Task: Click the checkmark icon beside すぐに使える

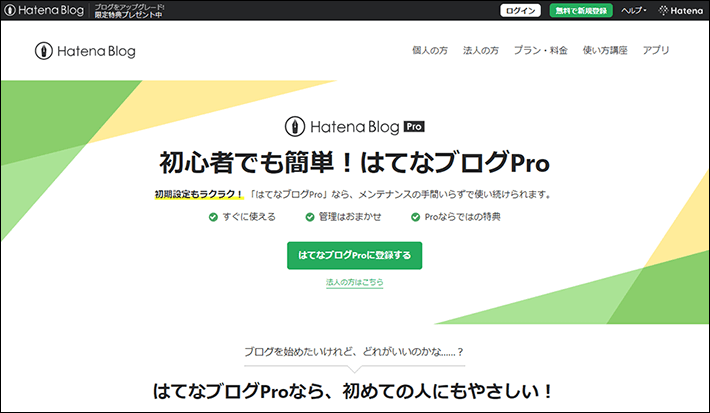Action: 213,217
